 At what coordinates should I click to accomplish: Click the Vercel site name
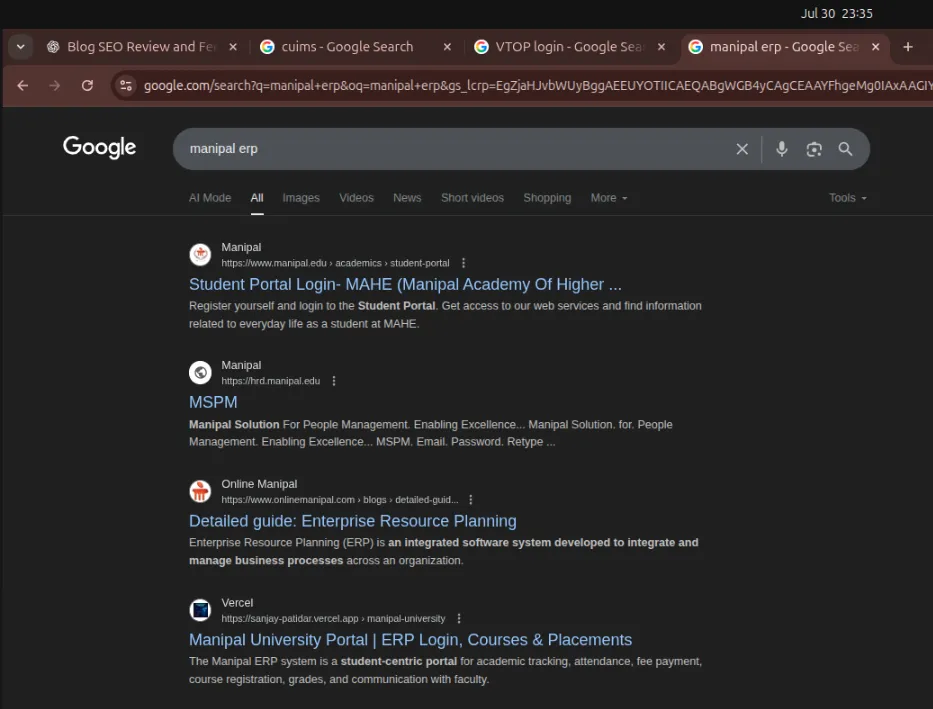tap(237, 603)
